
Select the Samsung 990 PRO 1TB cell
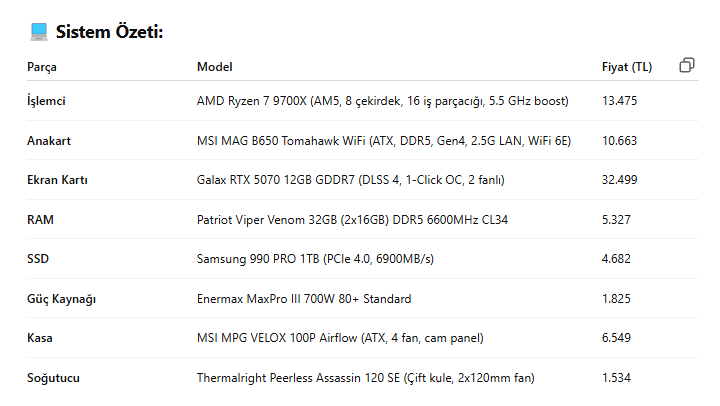click(315, 259)
